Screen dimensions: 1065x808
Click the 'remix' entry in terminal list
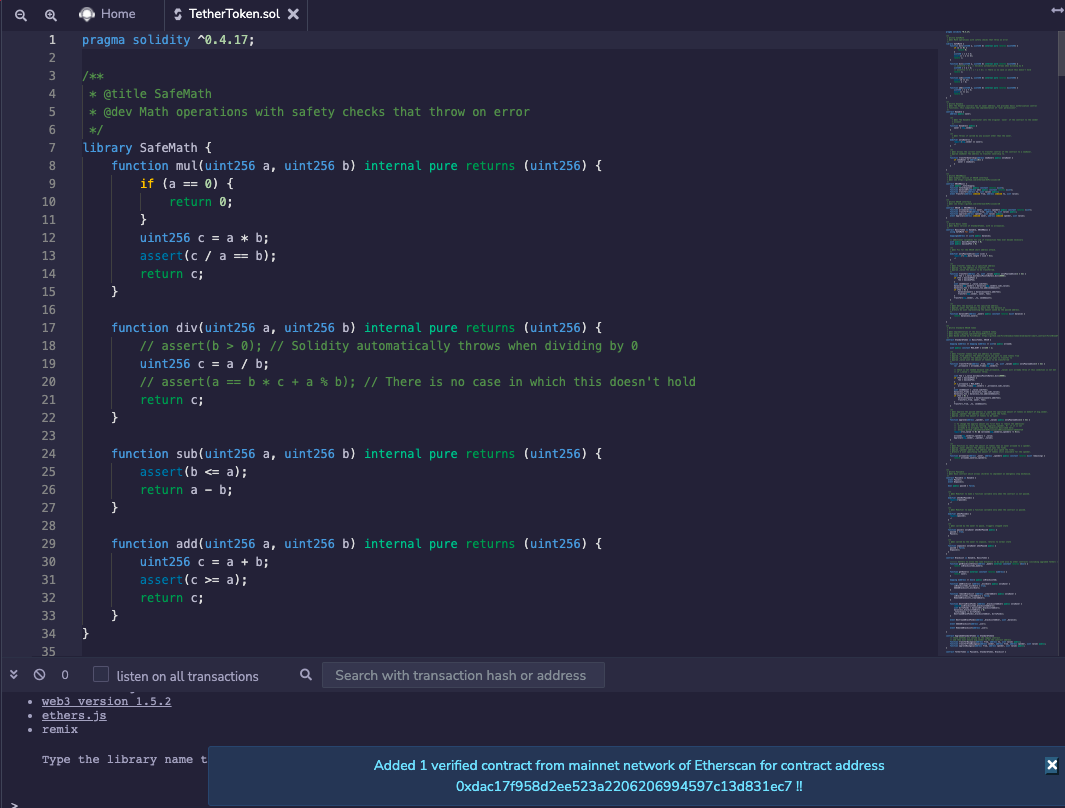[x=60, y=730]
